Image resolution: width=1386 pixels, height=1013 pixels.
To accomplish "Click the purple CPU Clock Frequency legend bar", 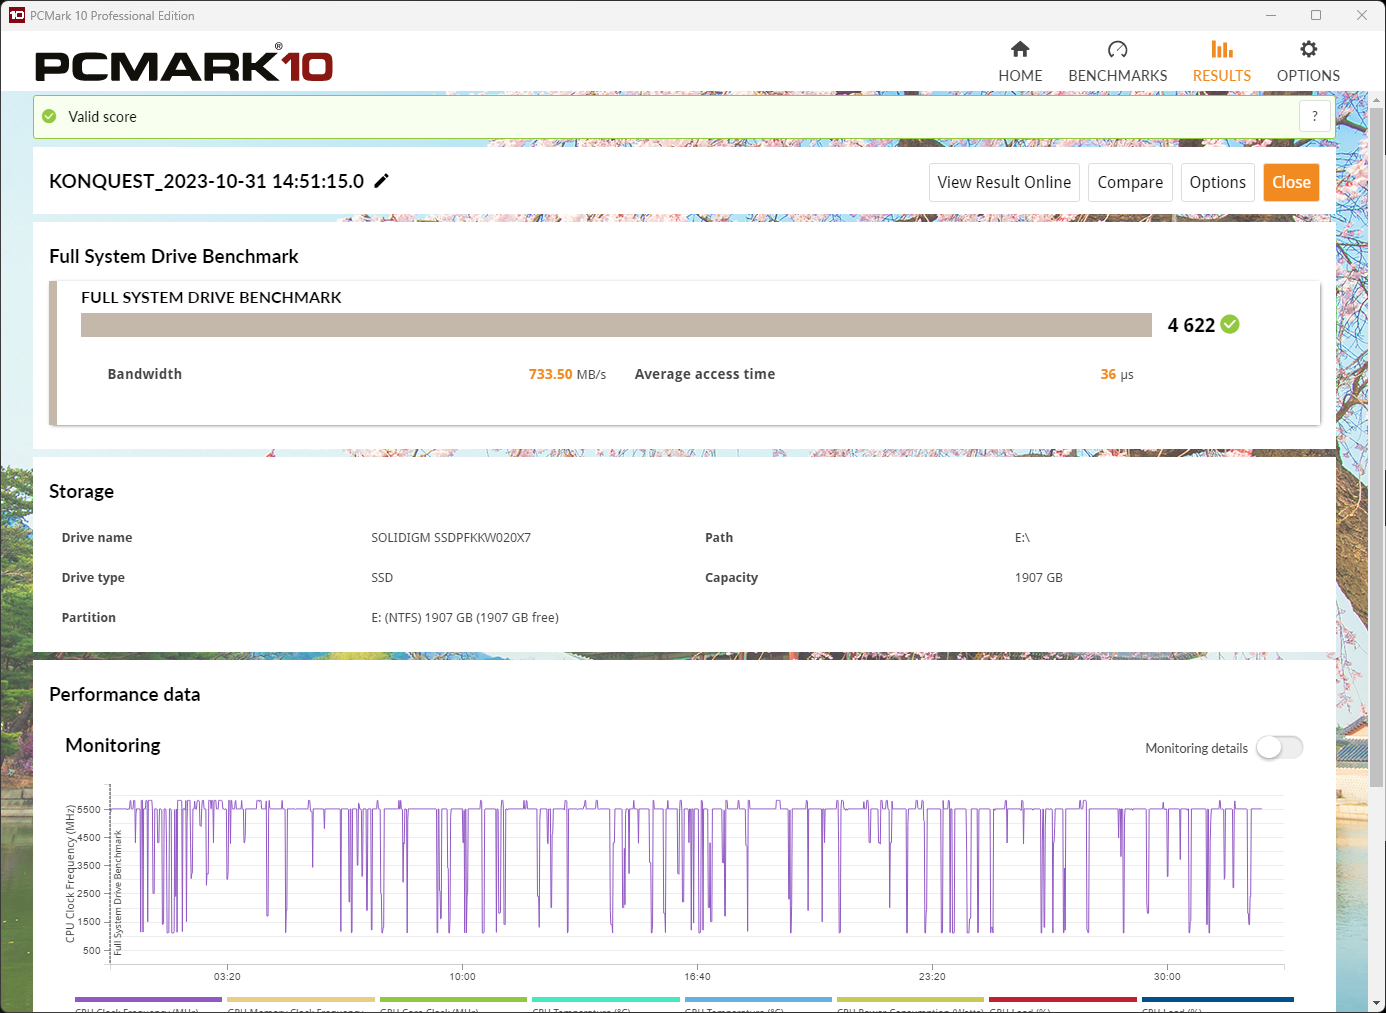I will 148,999.
